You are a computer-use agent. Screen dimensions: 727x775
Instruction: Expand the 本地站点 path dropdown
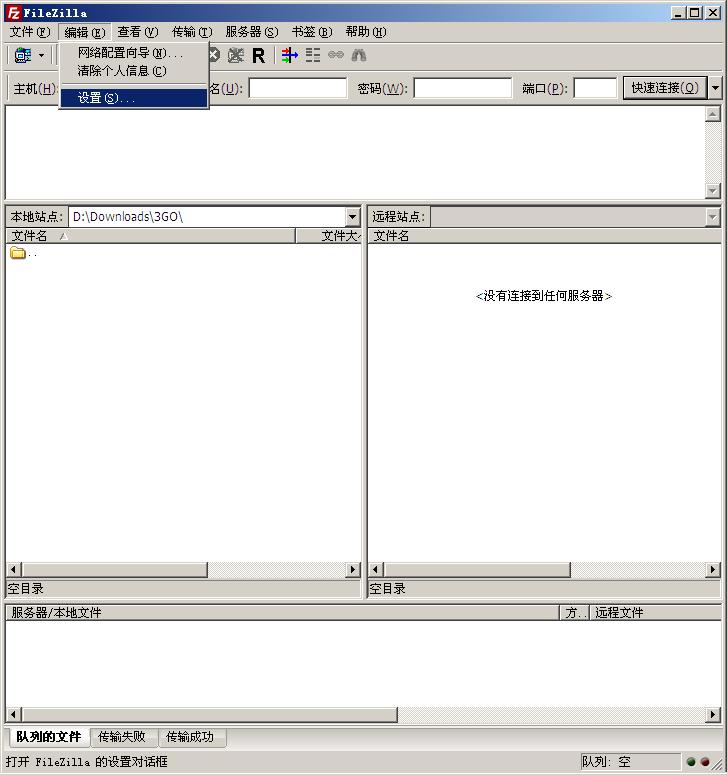(352, 216)
